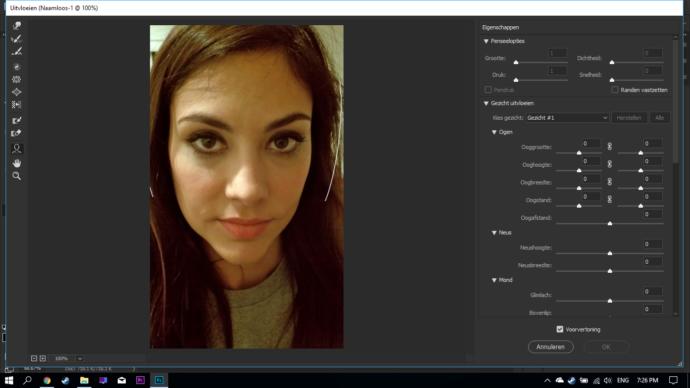
Task: Click the zoom in plus button below canvas
Action: point(43,359)
